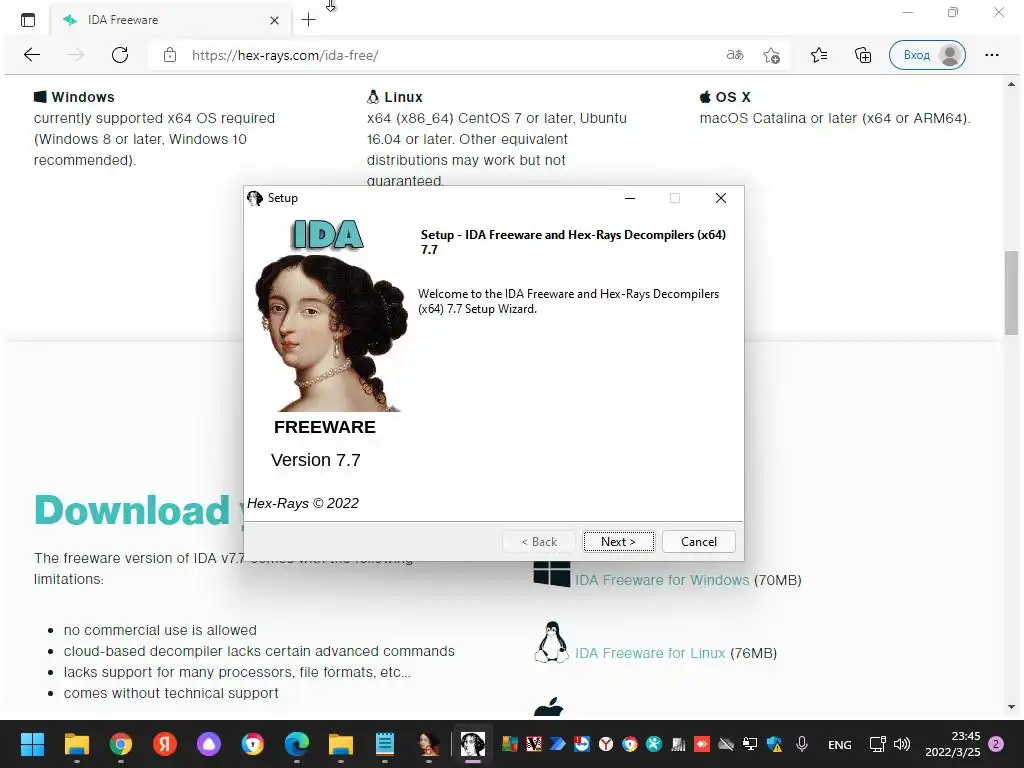The image size is (1024, 768).
Task: Click the microphone icon in system tray
Action: 802,744
